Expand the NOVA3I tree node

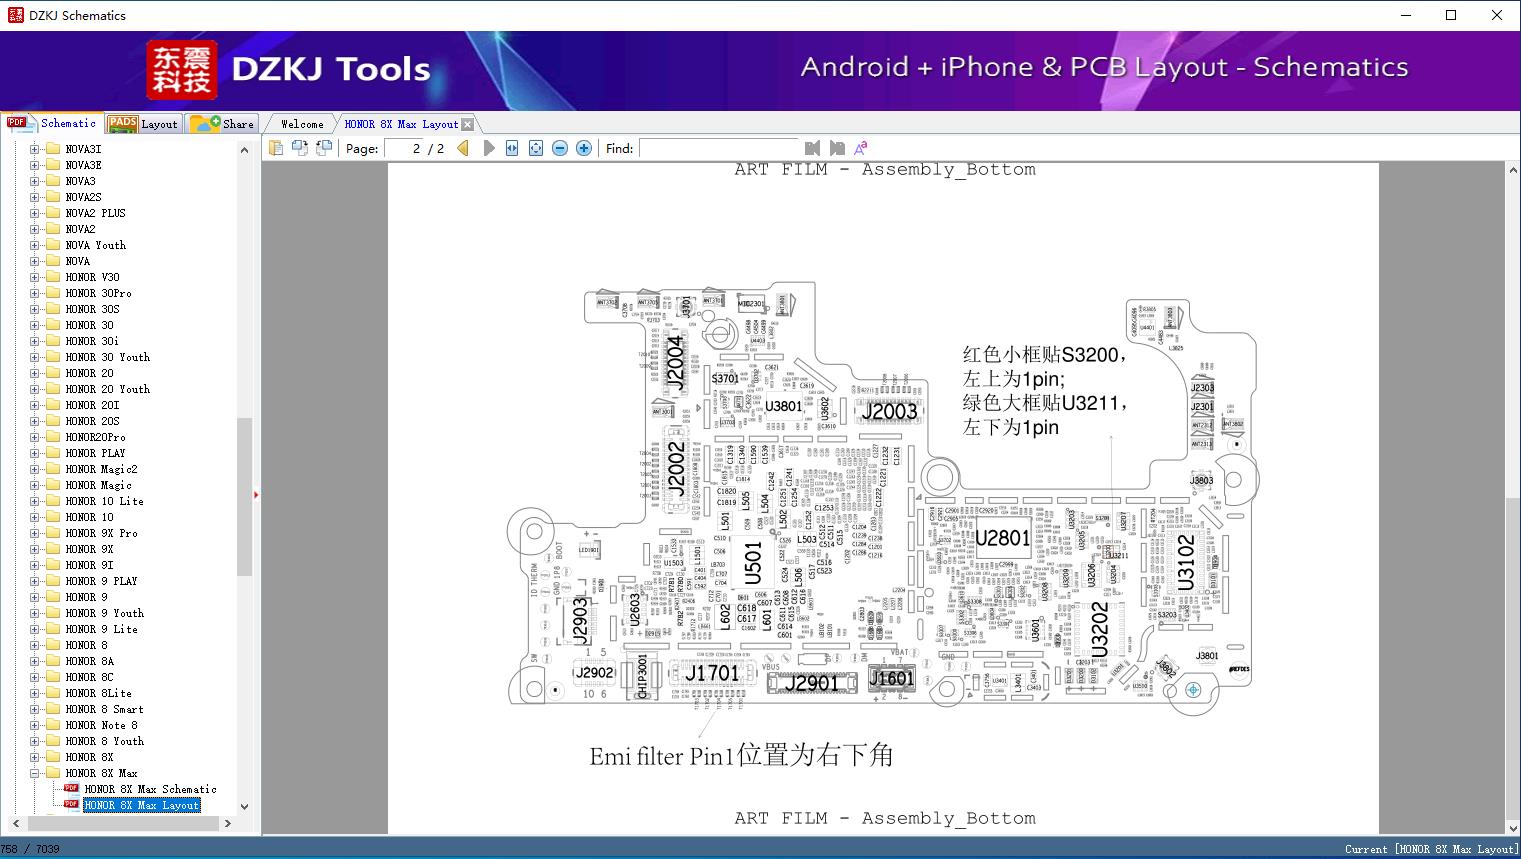(35, 149)
